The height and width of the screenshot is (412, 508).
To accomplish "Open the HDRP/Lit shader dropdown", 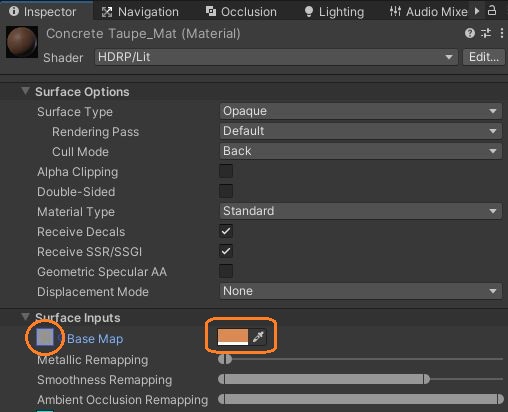I will [x=276, y=57].
